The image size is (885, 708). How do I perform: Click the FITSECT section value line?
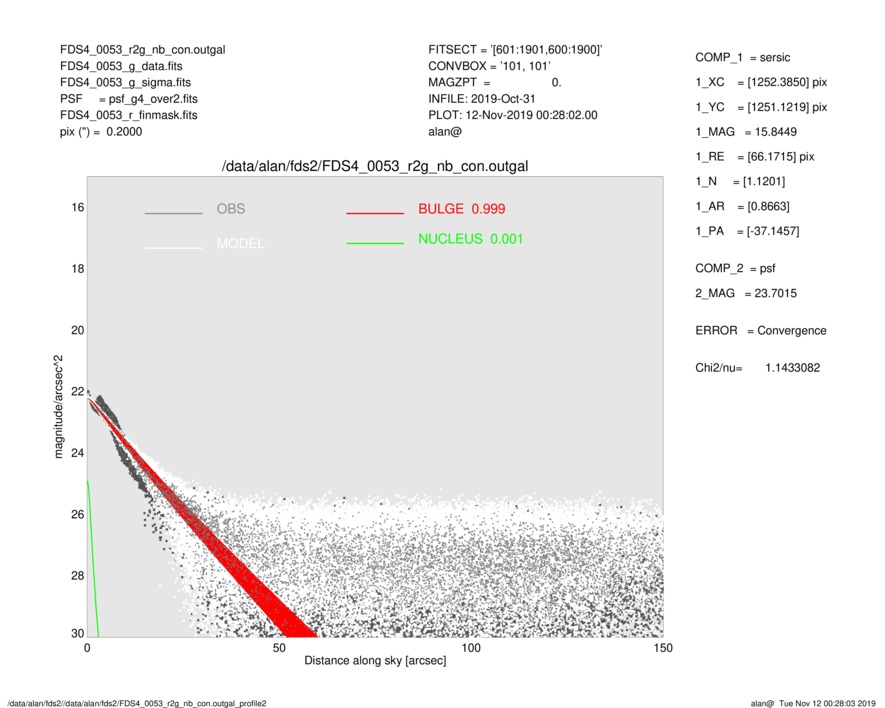pos(515,50)
